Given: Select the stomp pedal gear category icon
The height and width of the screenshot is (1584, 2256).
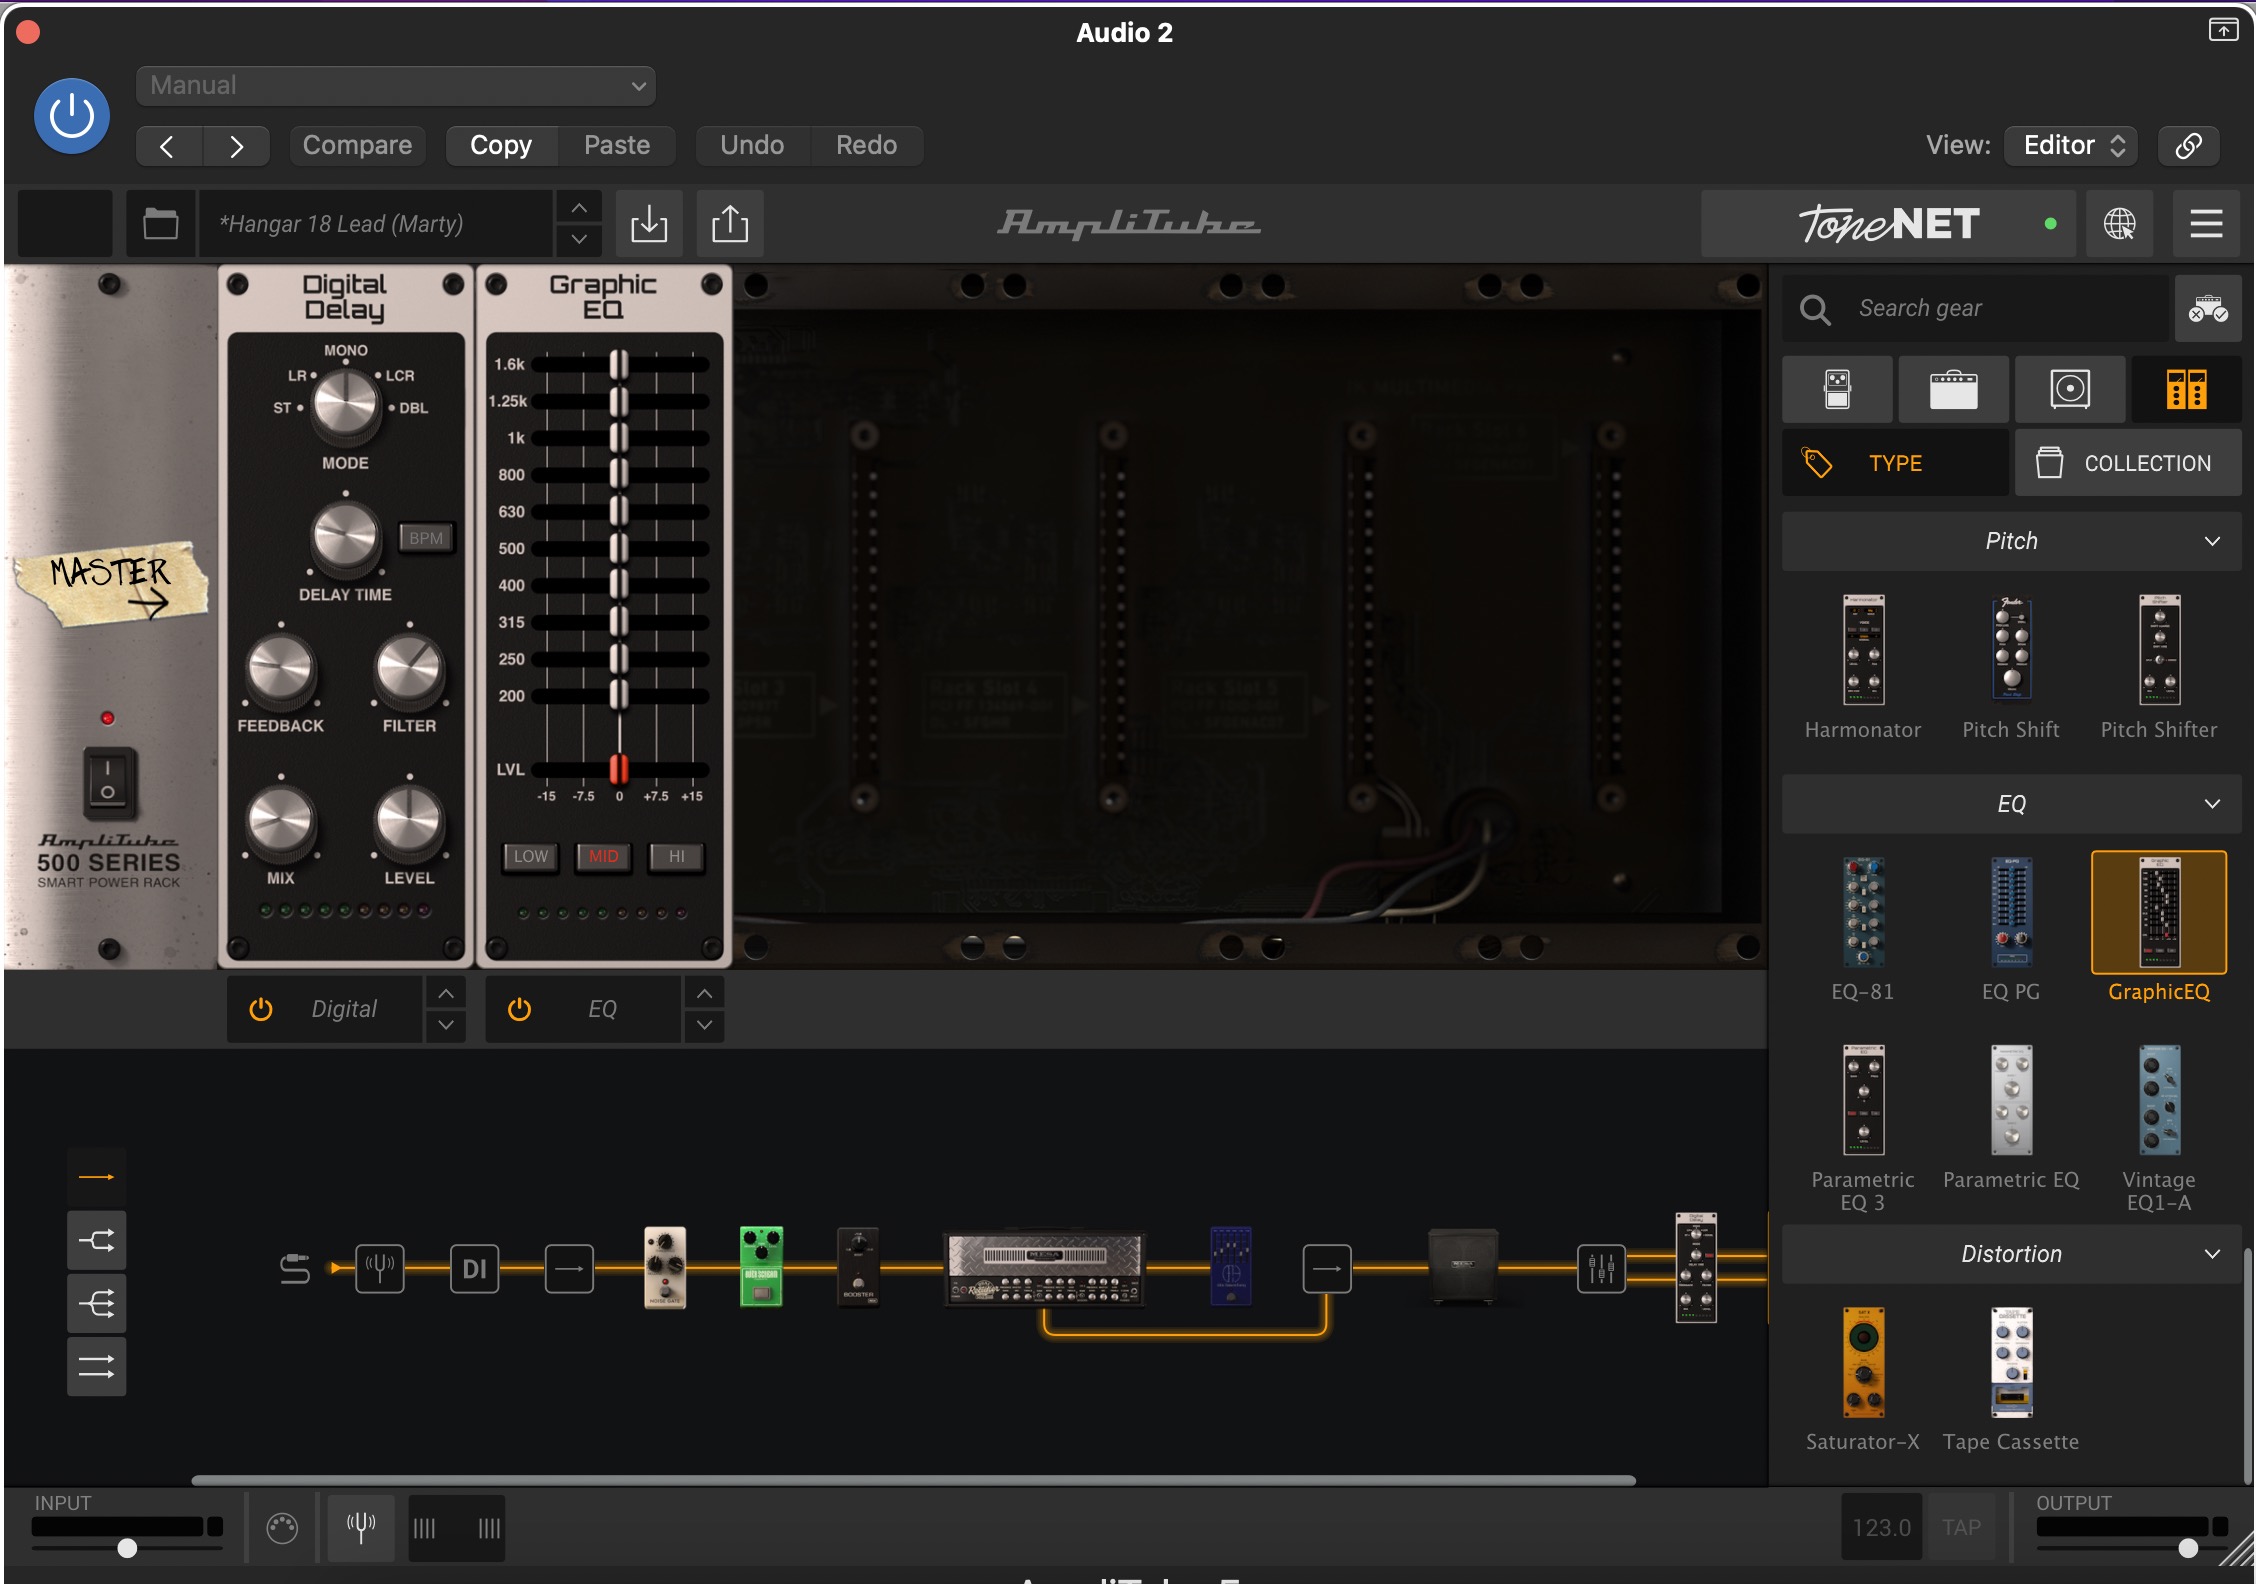Looking at the screenshot, I should coord(1837,389).
